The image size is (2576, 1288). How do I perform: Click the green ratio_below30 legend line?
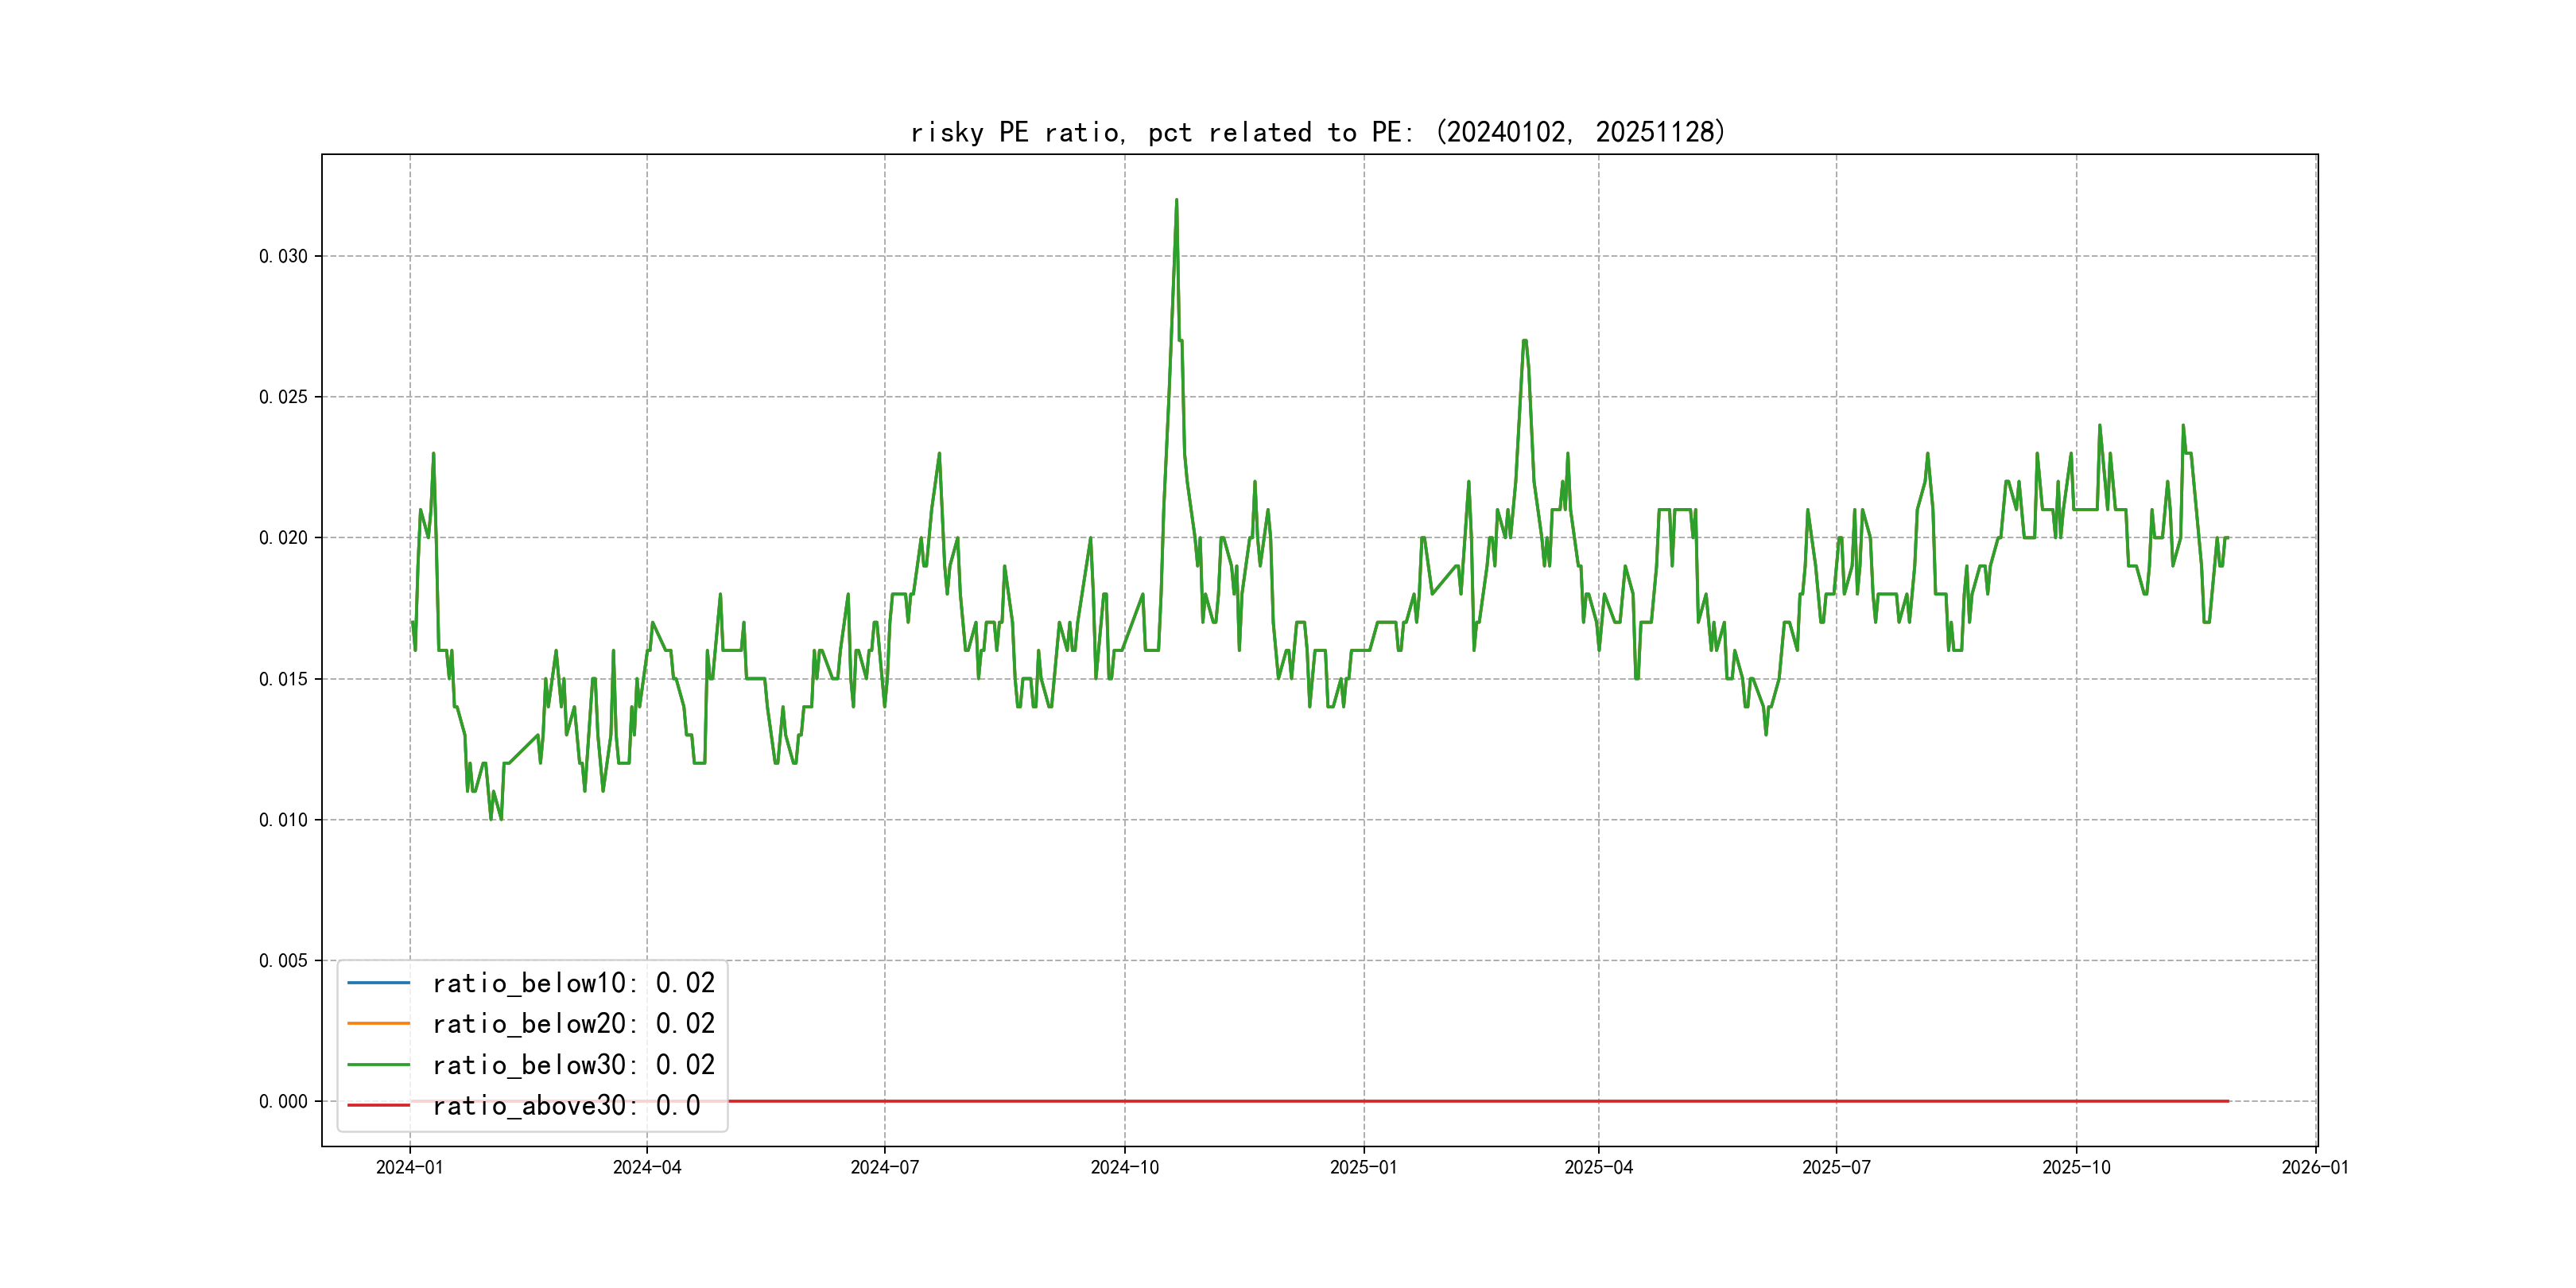378,1065
